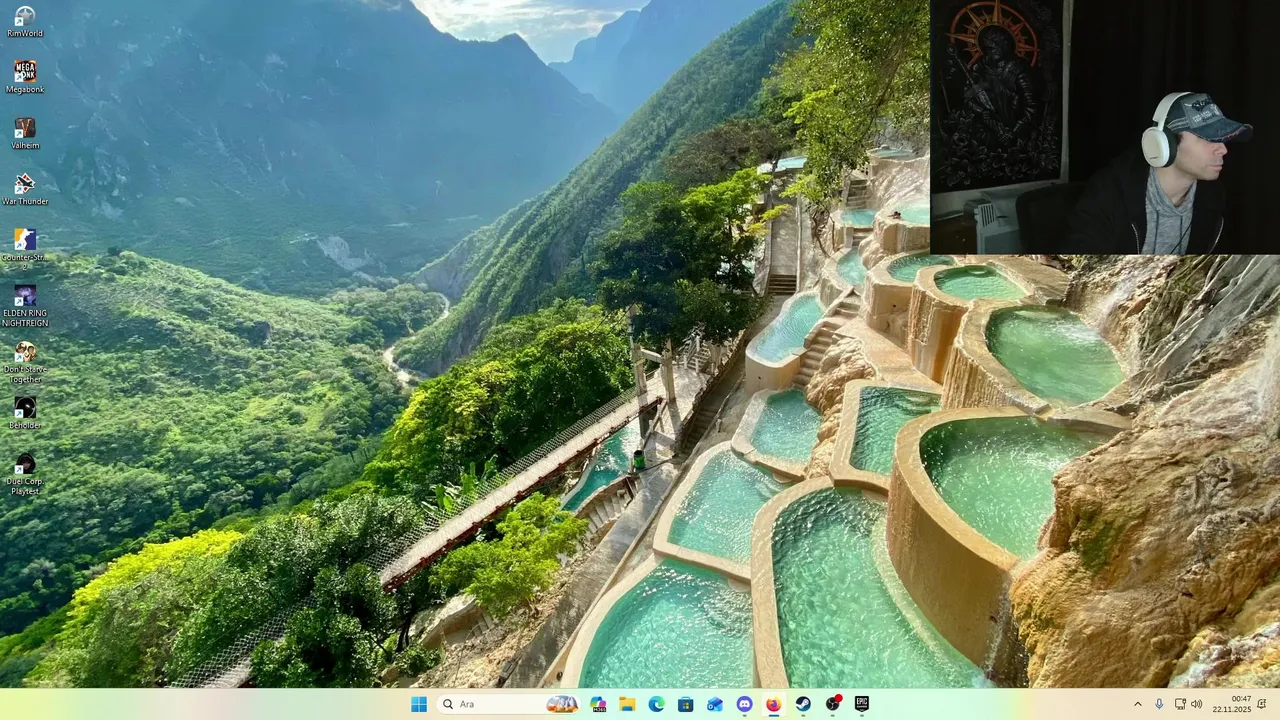1280x720 pixels.
Task: Switch to Firefox in the taskbar
Action: [x=773, y=704]
